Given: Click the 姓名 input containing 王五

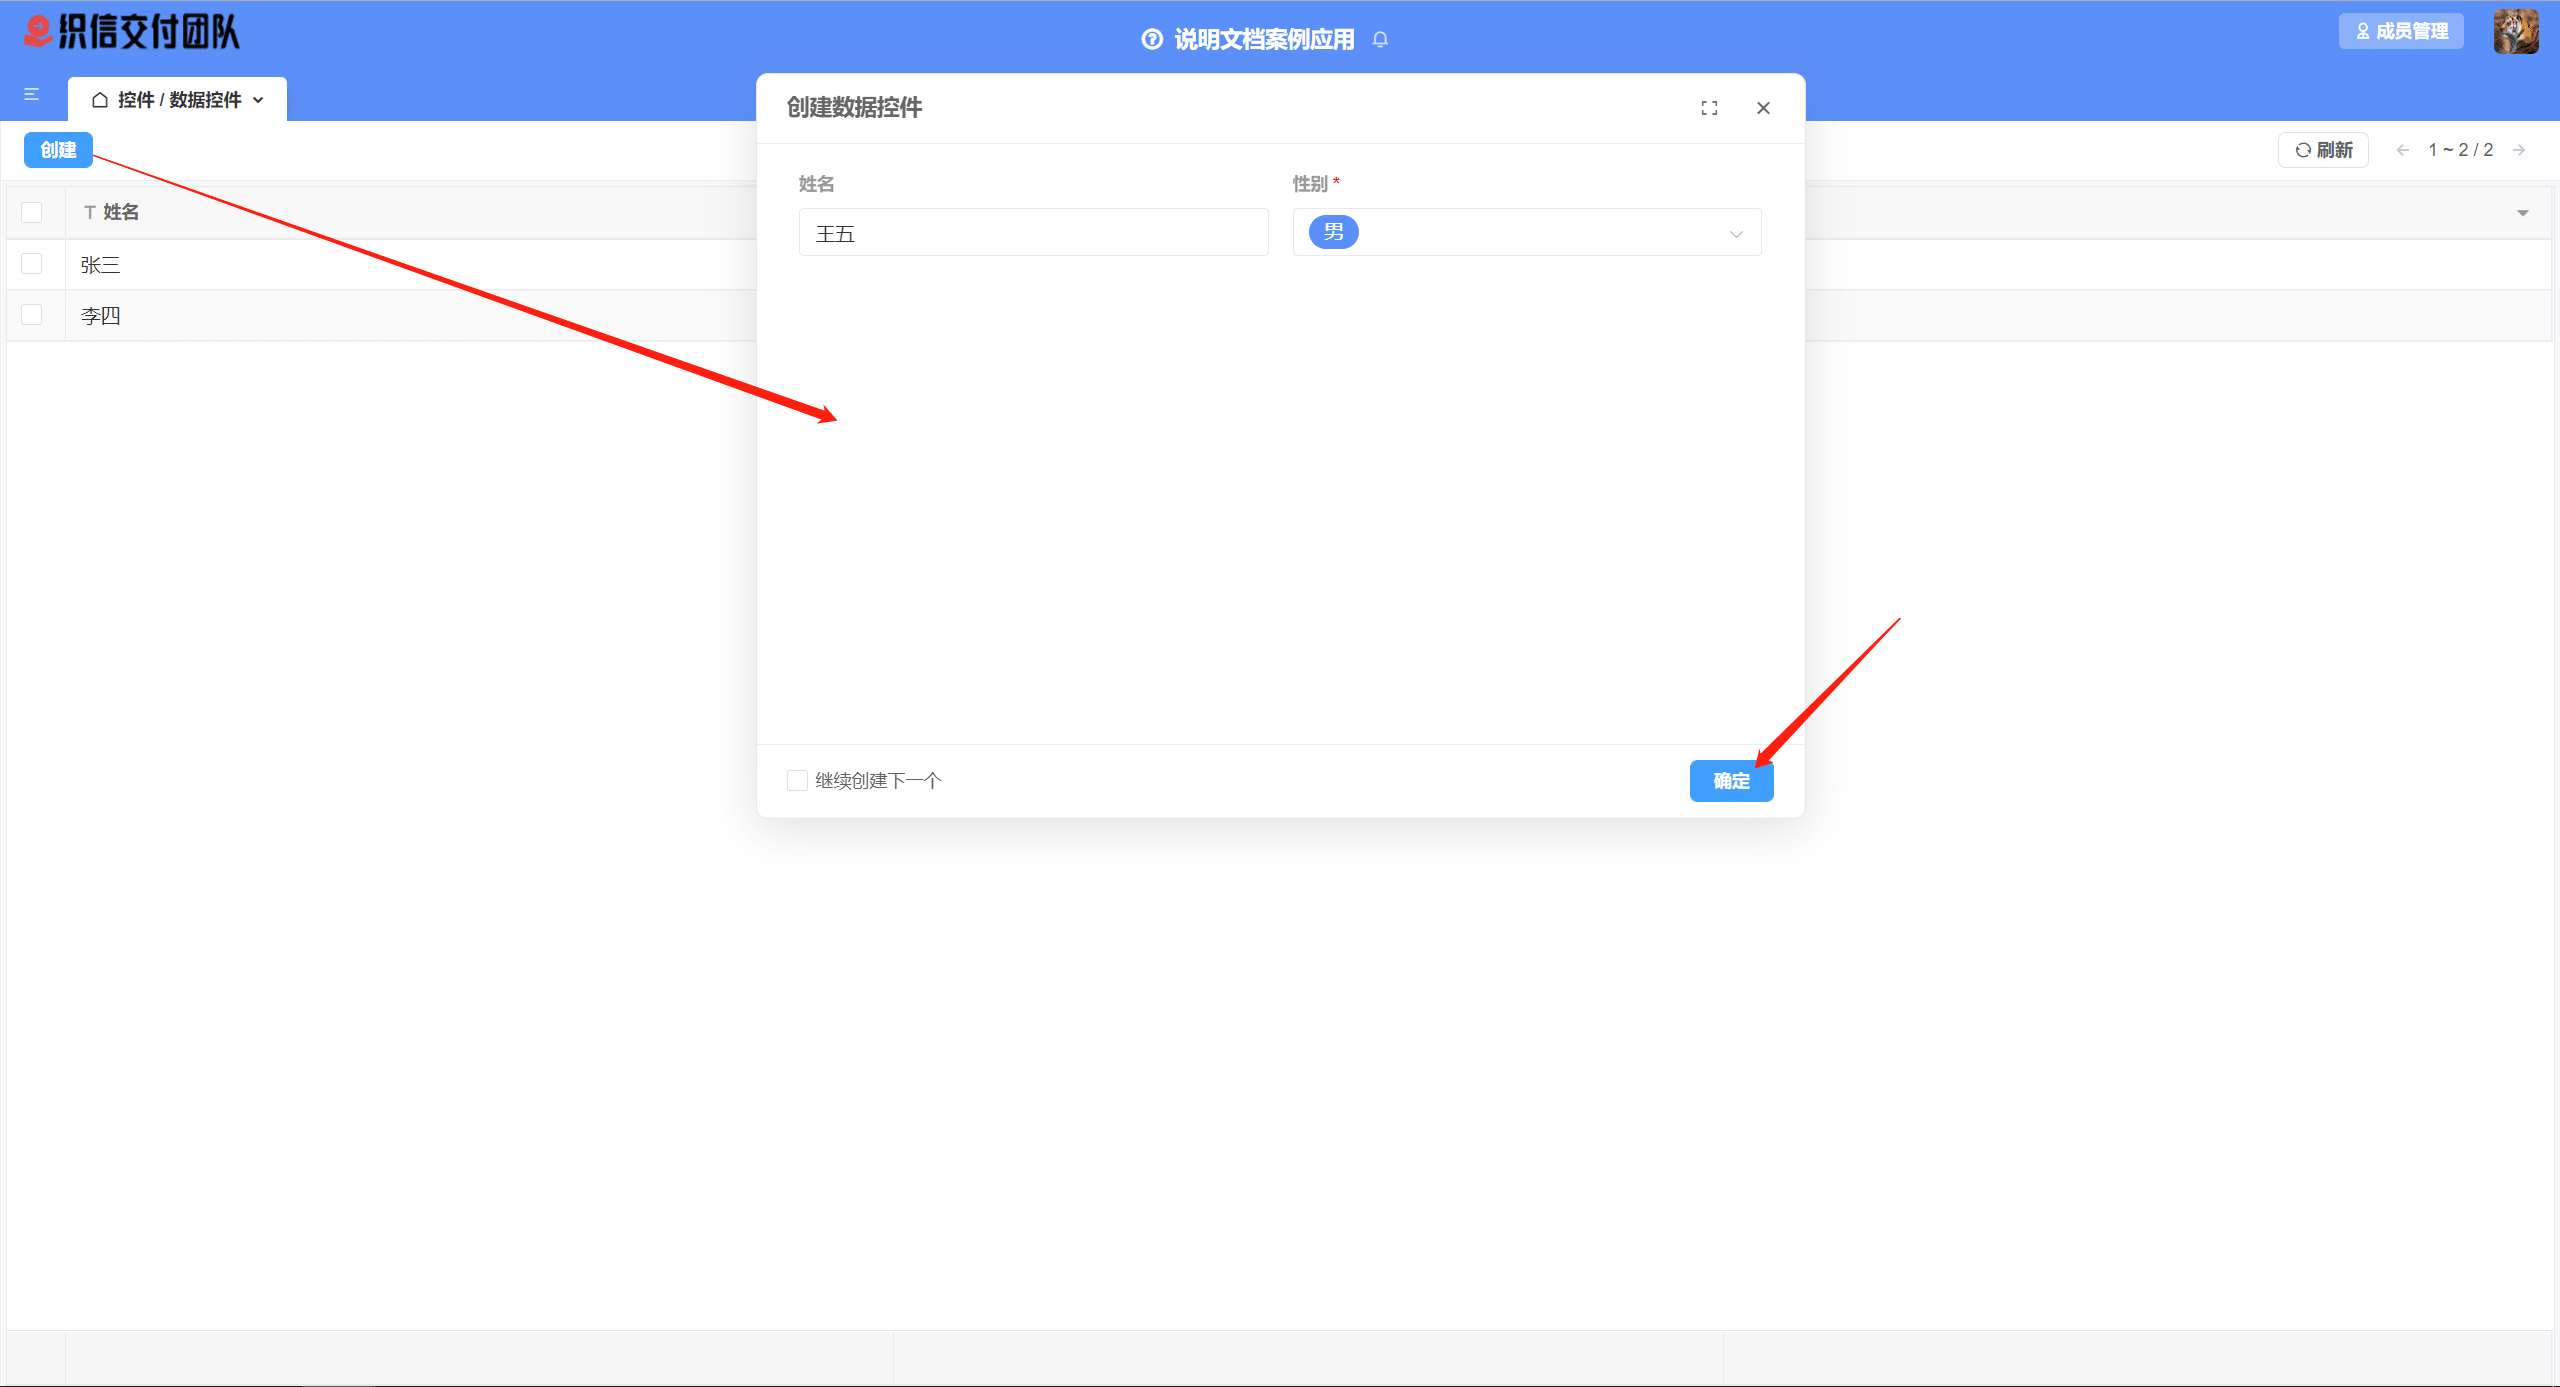Looking at the screenshot, I should (x=1033, y=232).
